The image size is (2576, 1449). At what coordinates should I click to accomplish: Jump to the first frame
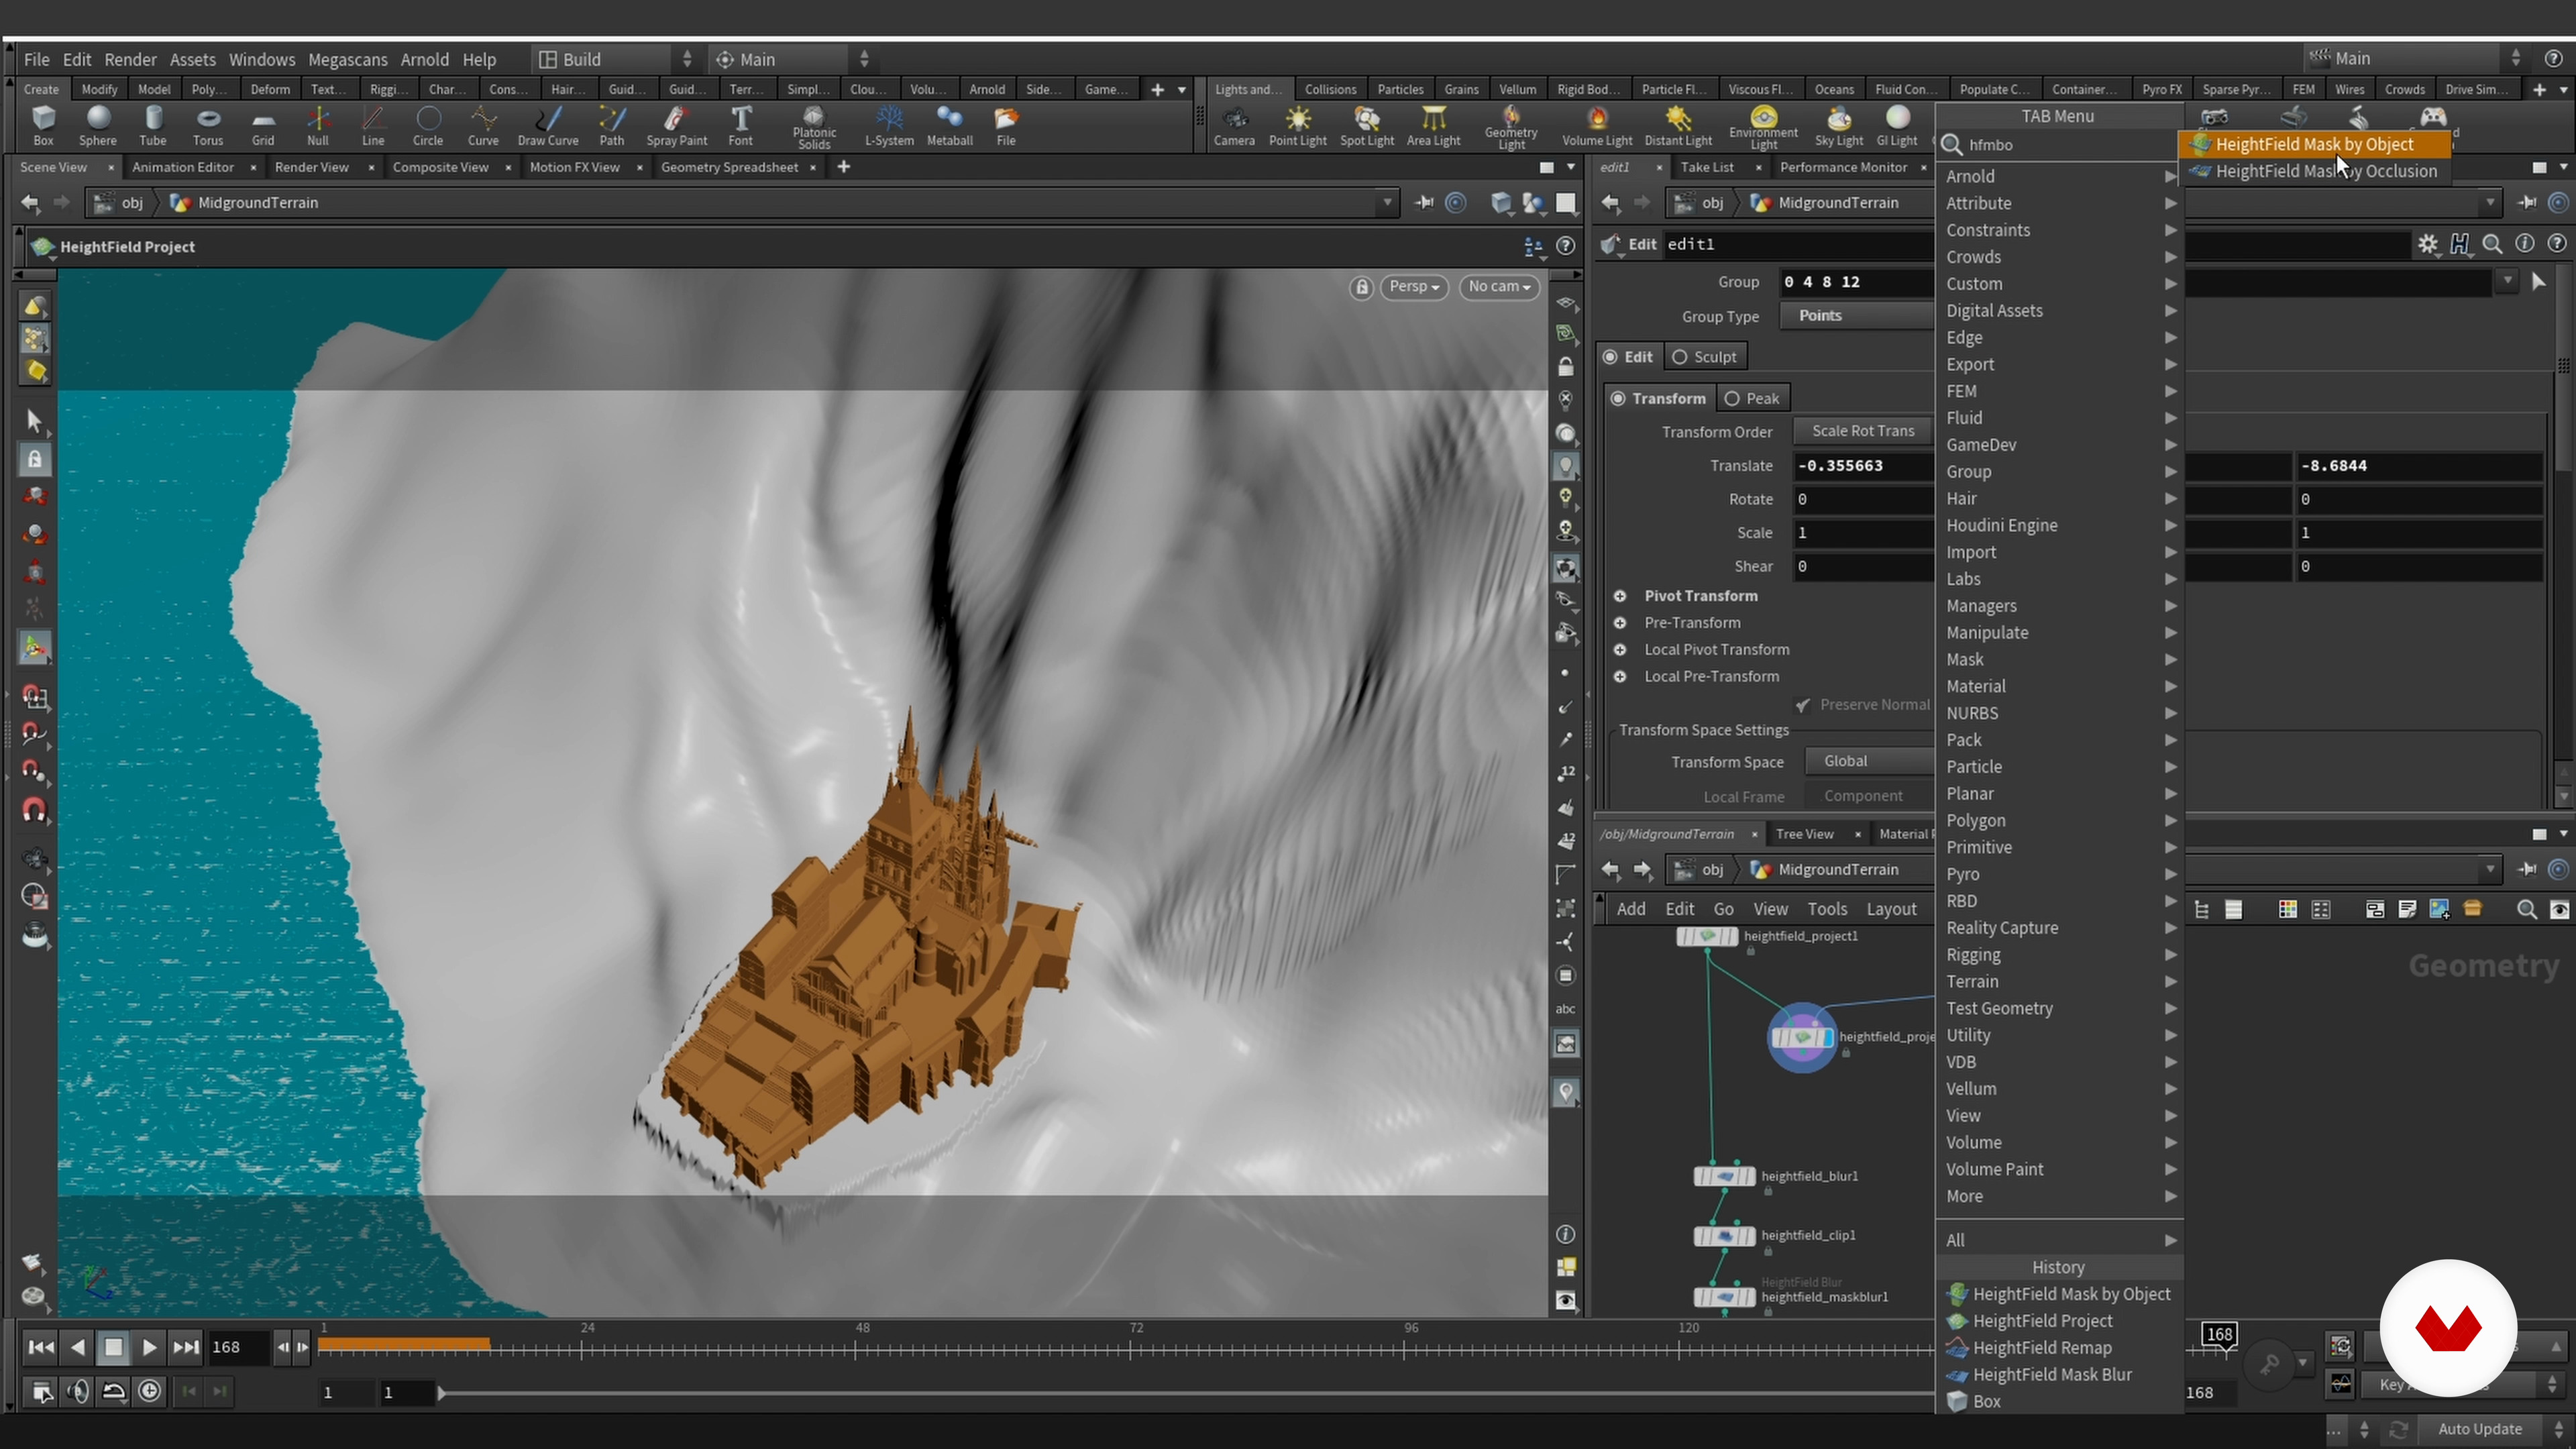click(x=41, y=1348)
